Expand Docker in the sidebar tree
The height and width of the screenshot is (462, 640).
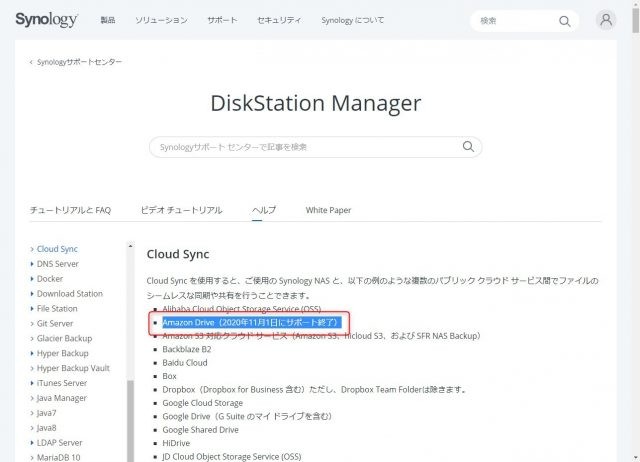pyautogui.click(x=50, y=279)
